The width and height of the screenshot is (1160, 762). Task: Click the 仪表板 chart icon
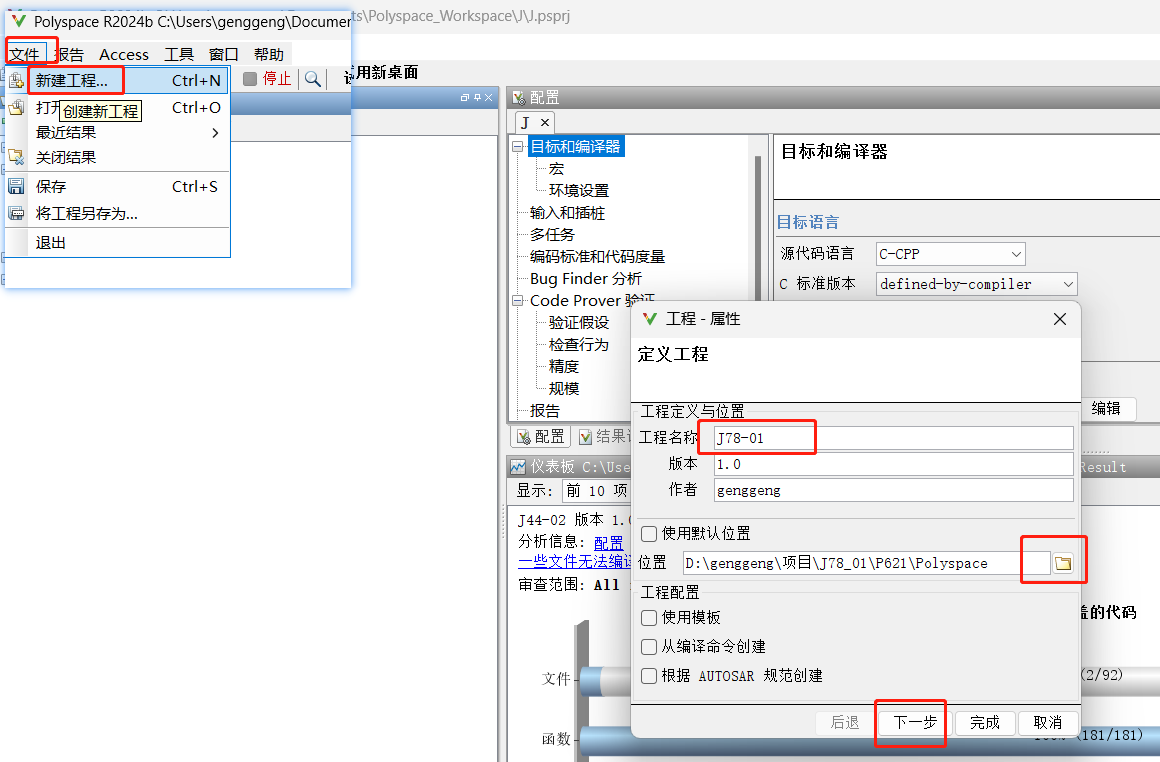(x=518, y=467)
